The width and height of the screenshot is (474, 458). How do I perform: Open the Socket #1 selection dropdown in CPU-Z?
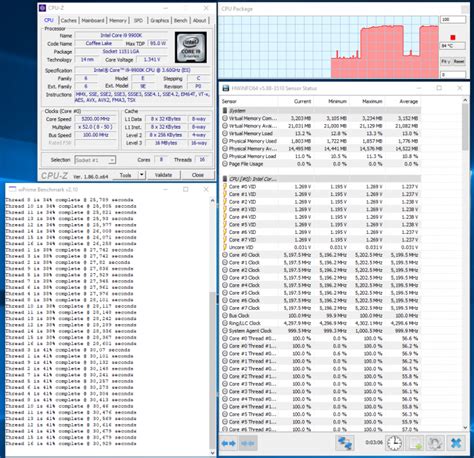tap(95, 160)
